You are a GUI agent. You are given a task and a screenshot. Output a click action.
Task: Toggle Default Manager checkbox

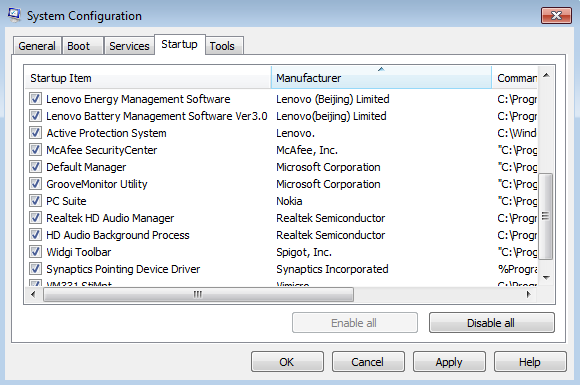click(x=36, y=167)
